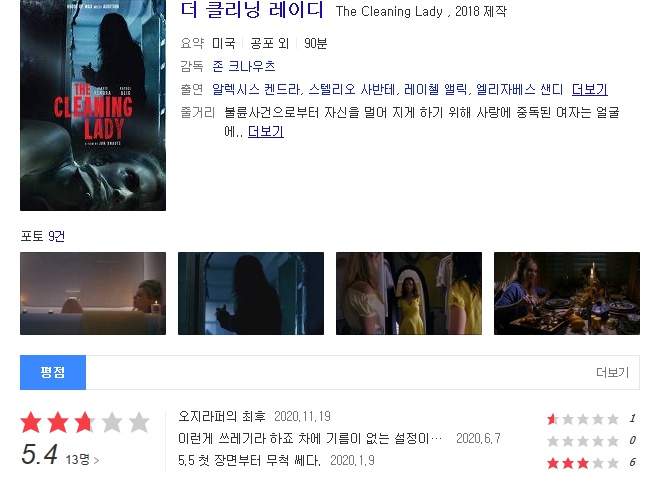
Task: Open review 오지라퍼의 최후
Action: point(222,416)
